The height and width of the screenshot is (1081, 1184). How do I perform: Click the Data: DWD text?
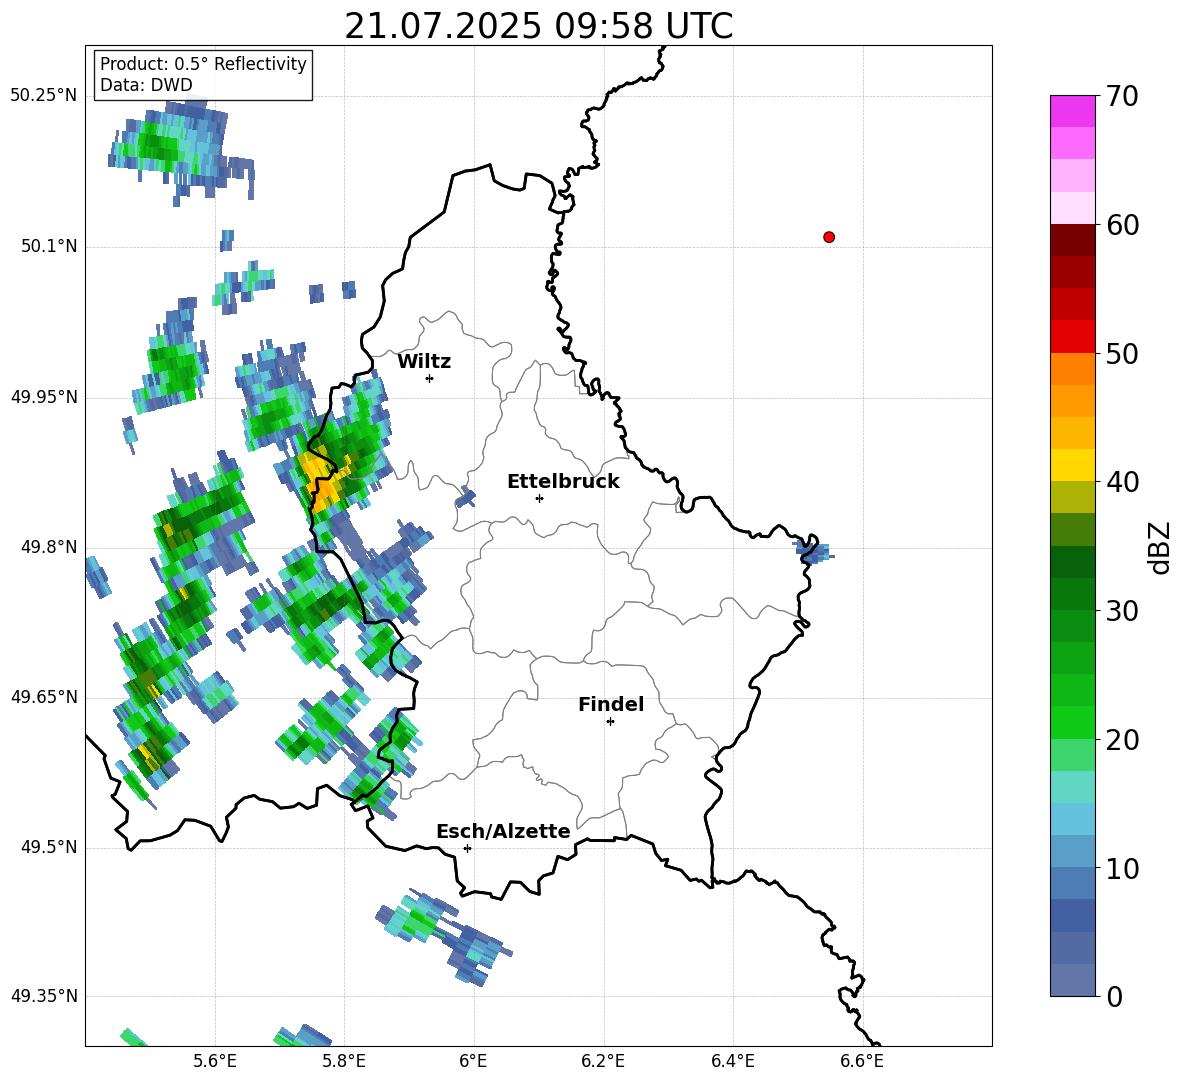[146, 85]
